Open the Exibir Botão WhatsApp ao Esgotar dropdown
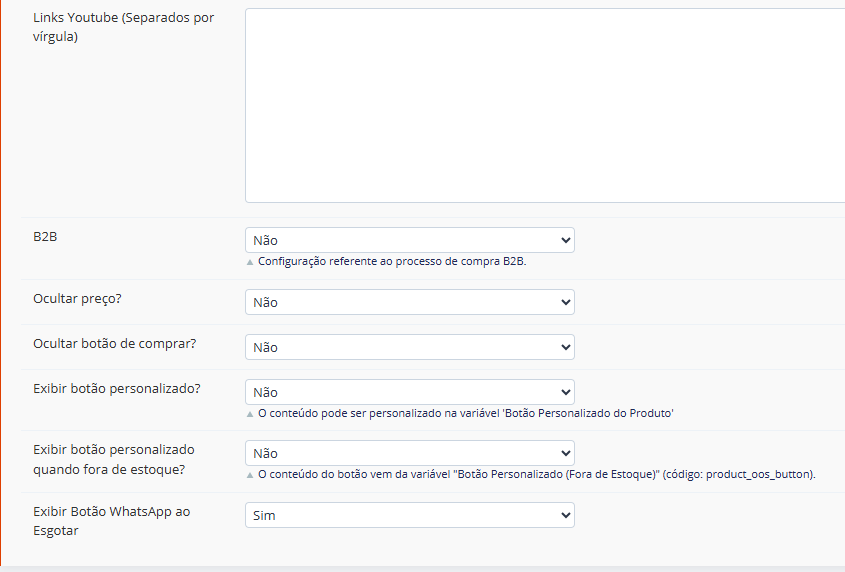Viewport: 845px width, 572px height. (x=410, y=515)
